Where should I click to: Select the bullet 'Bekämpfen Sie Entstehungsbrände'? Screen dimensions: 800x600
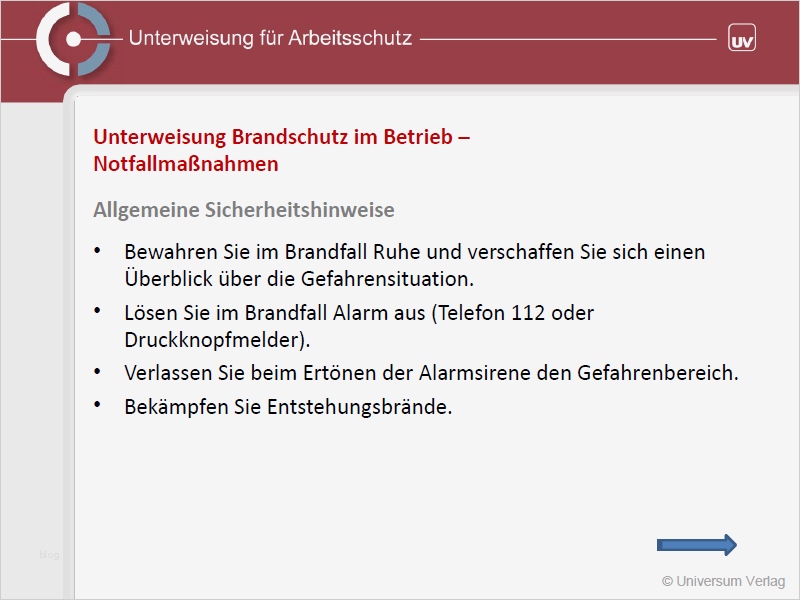pyautogui.click(x=288, y=407)
